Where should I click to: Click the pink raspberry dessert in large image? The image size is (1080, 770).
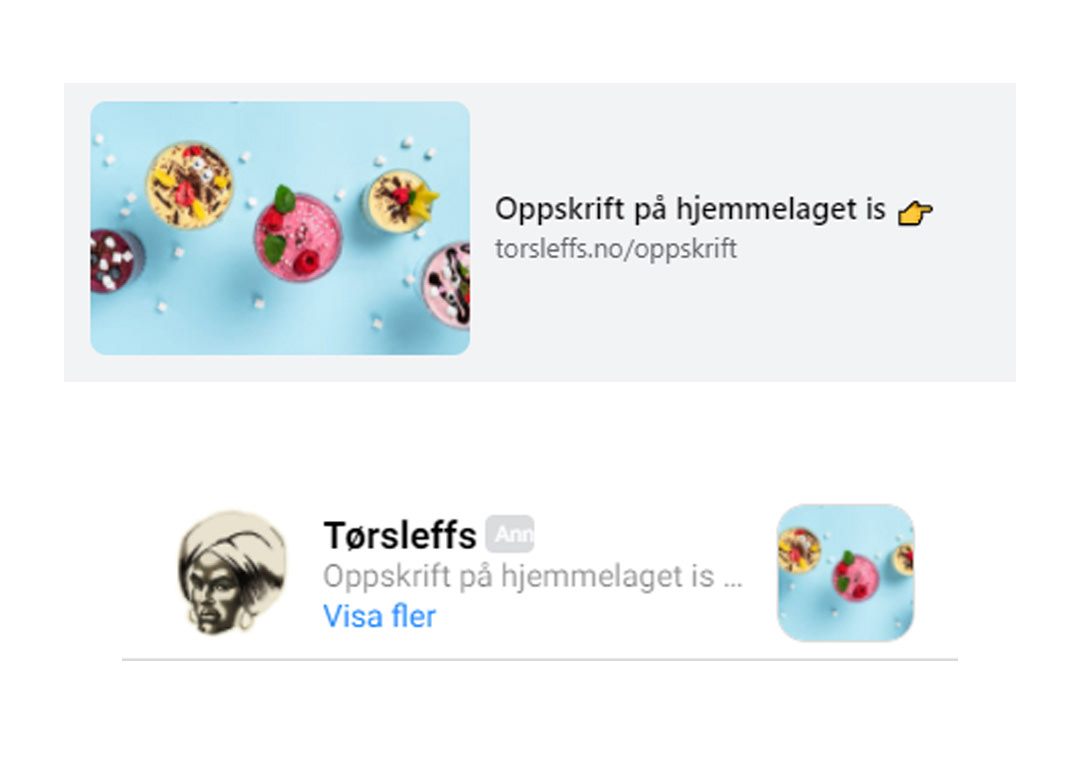298,234
